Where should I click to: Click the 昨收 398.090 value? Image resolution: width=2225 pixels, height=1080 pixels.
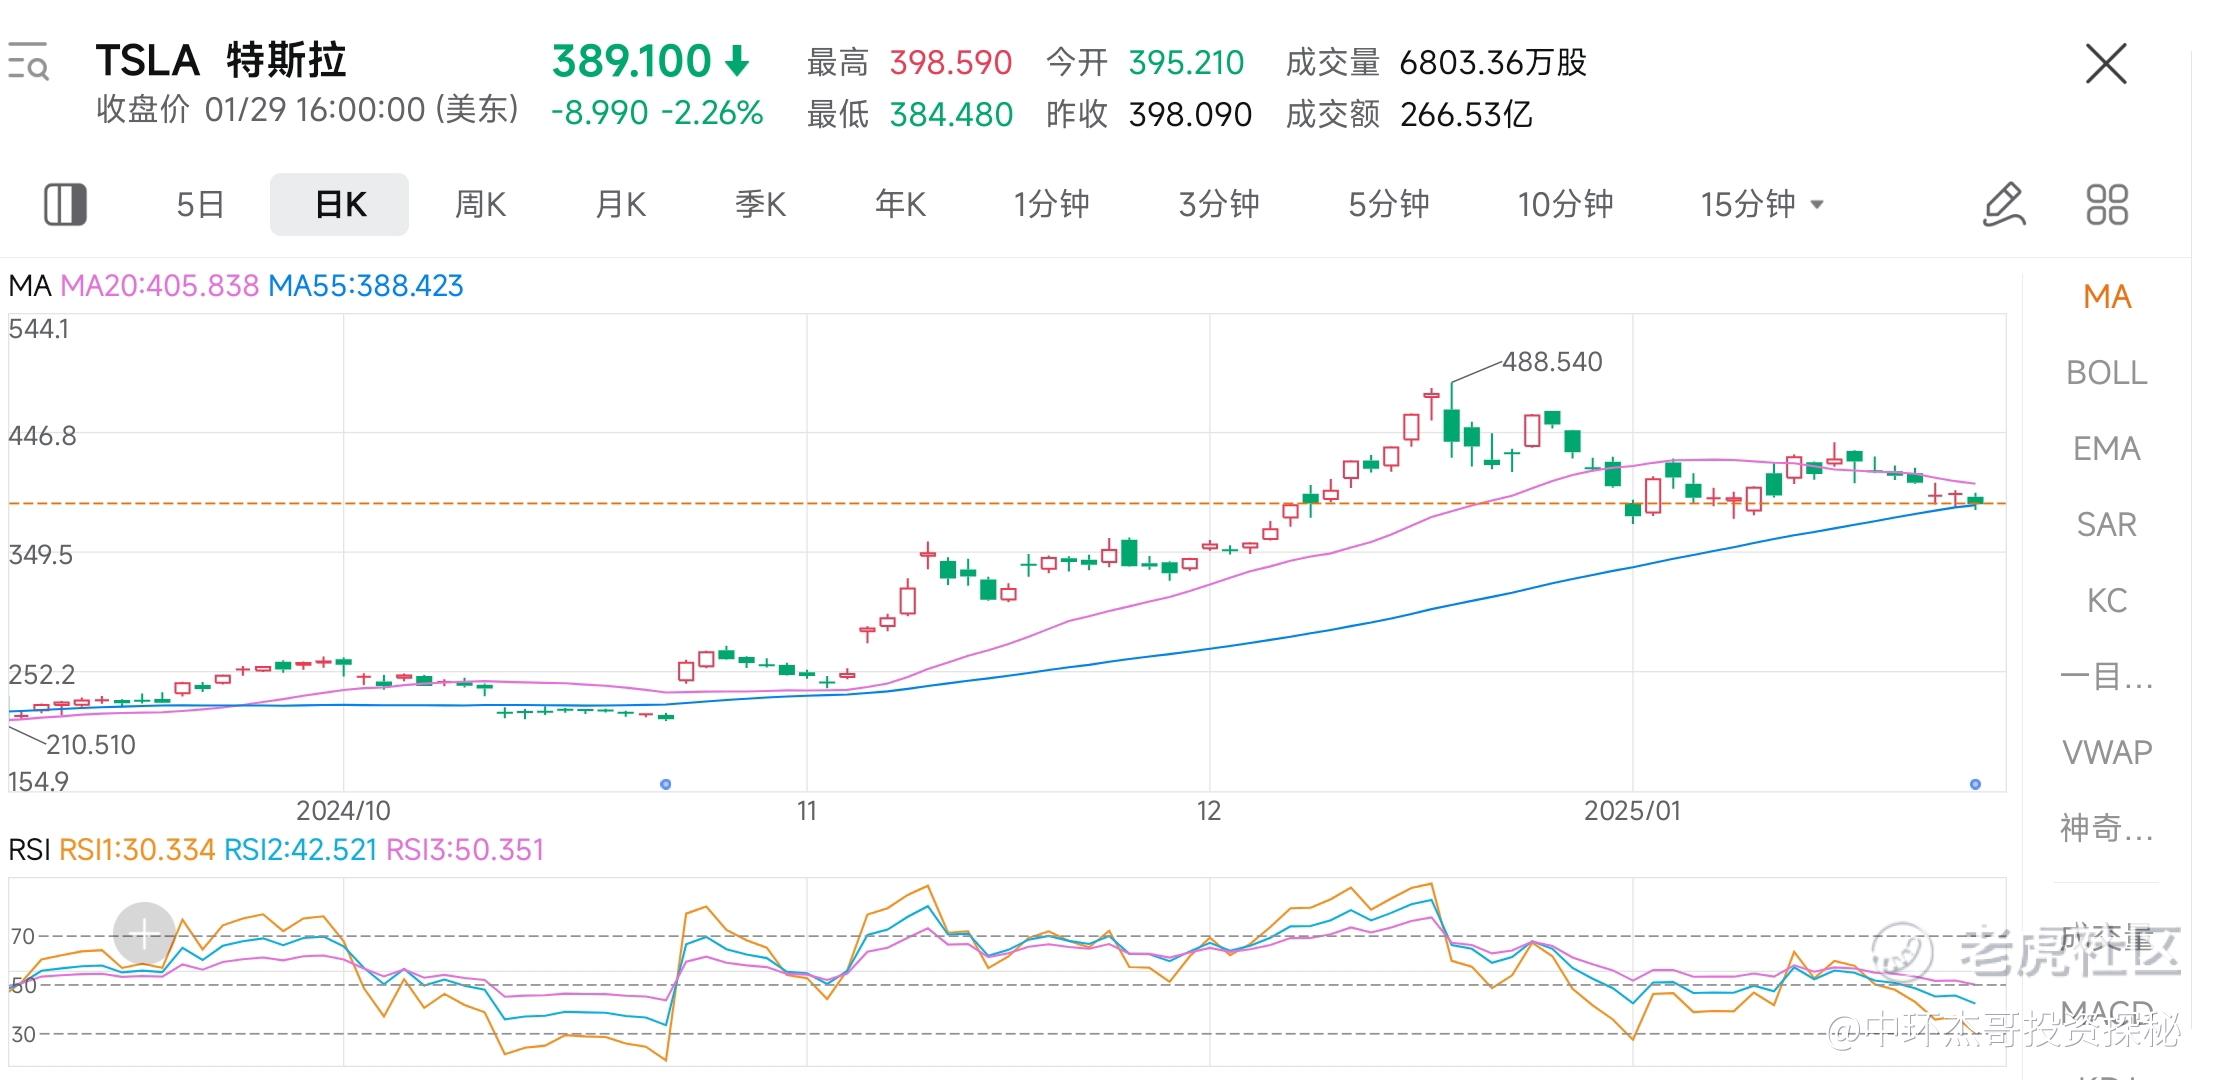coord(1190,115)
